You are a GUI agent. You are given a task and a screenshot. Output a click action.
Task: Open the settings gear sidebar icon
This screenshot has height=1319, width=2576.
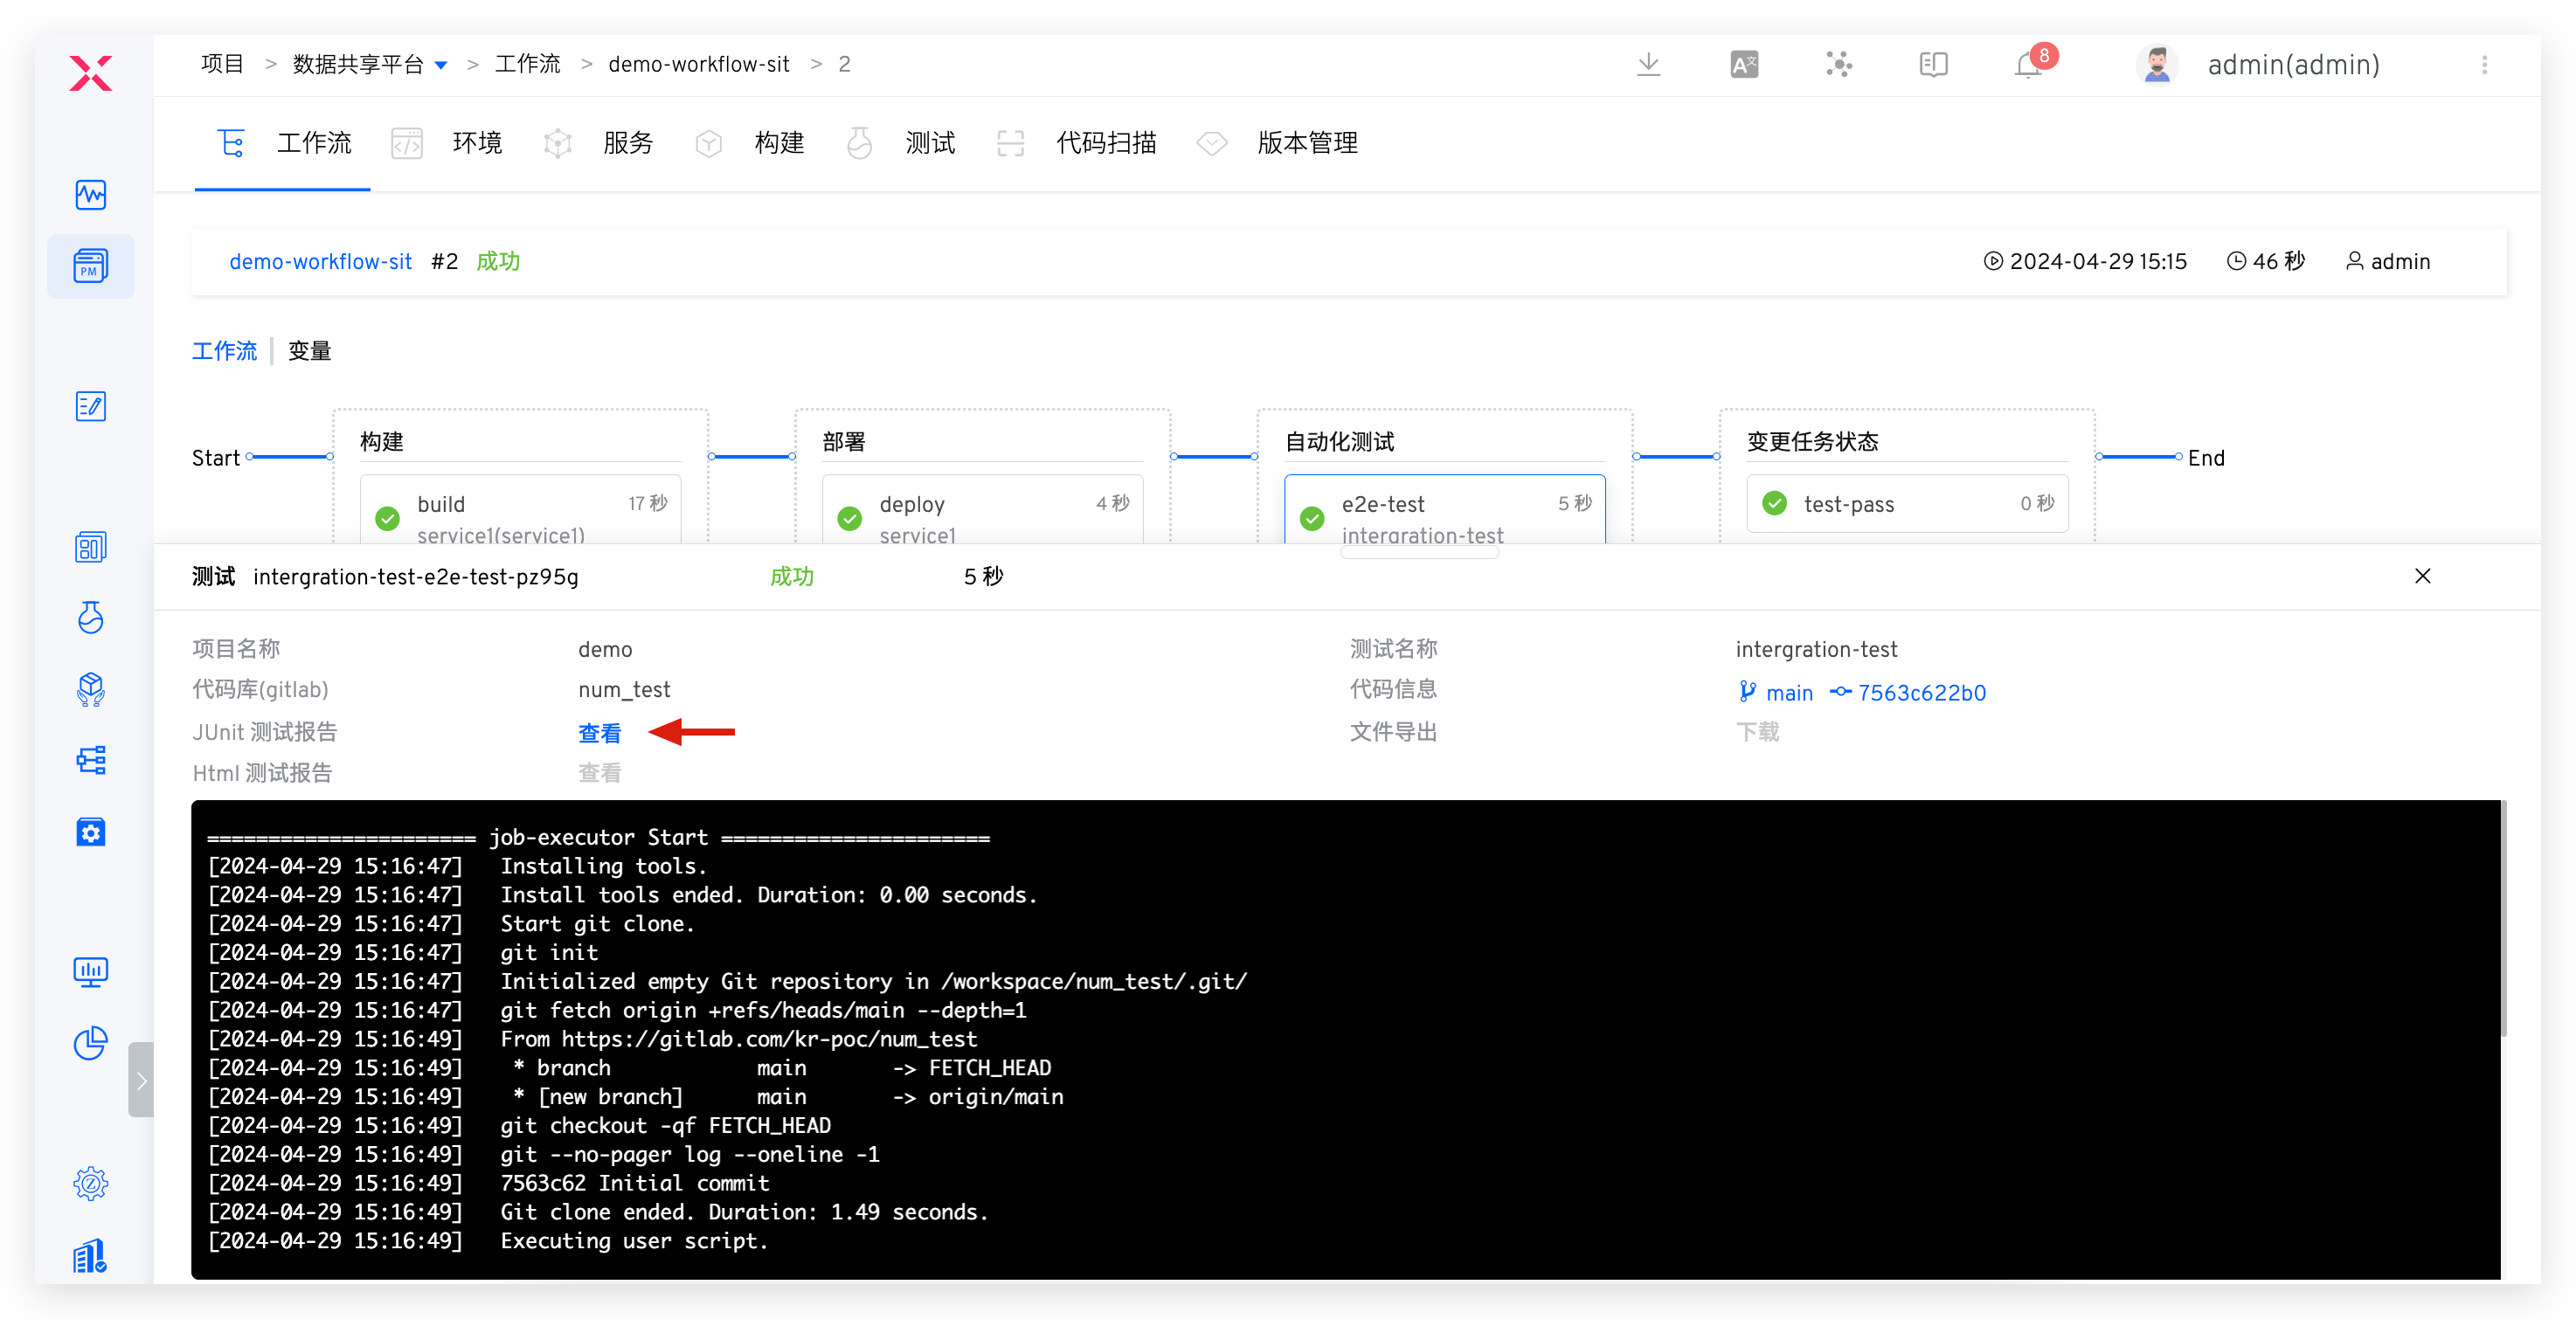click(x=90, y=1184)
